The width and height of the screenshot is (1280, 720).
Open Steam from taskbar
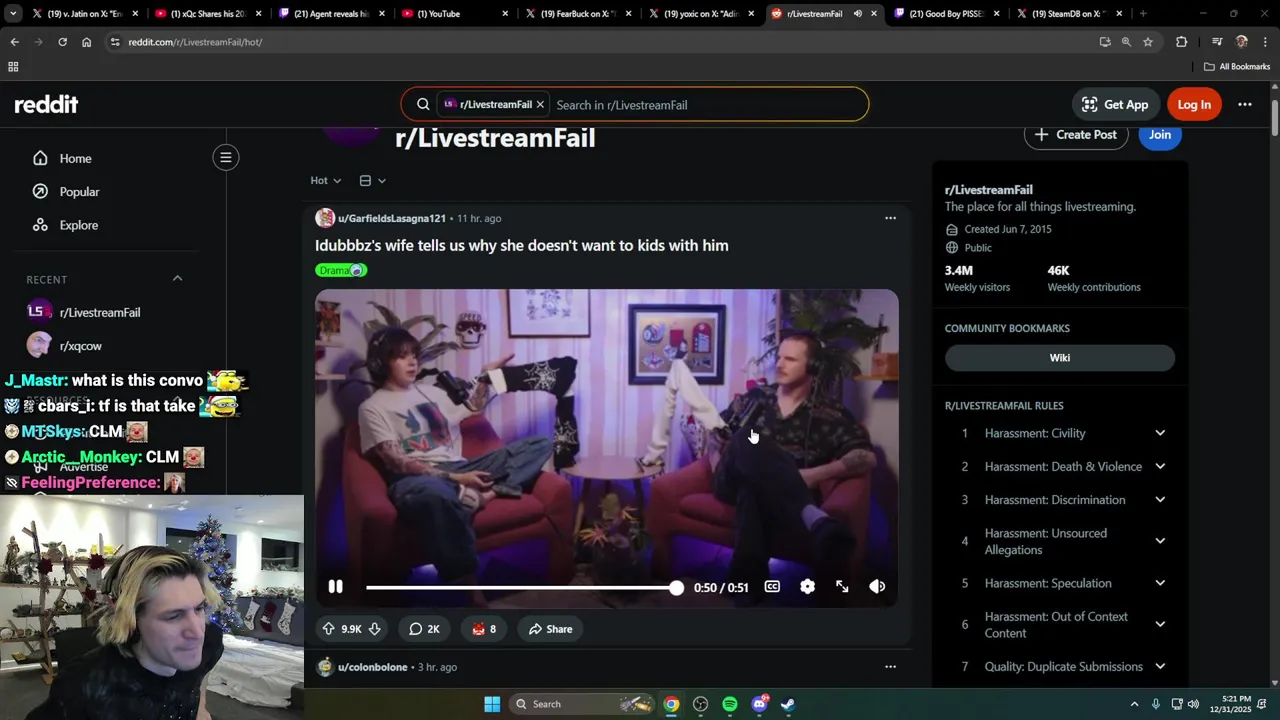[788, 704]
